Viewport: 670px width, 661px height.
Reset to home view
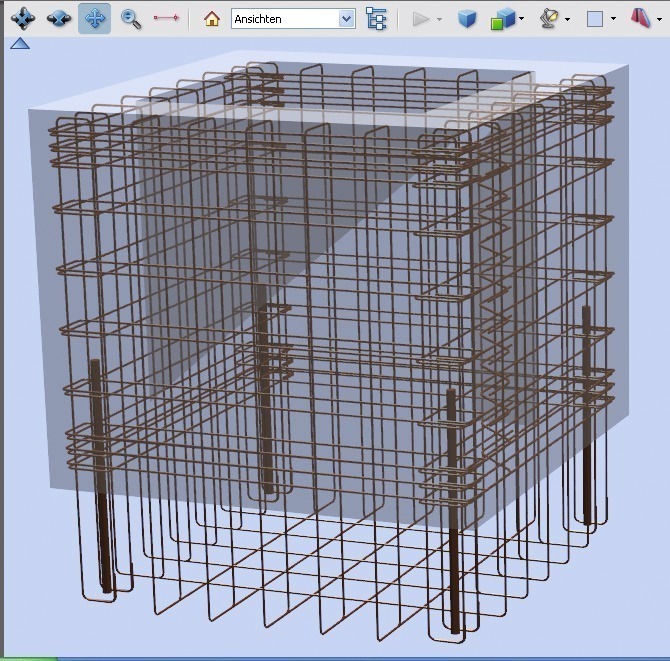coord(212,19)
